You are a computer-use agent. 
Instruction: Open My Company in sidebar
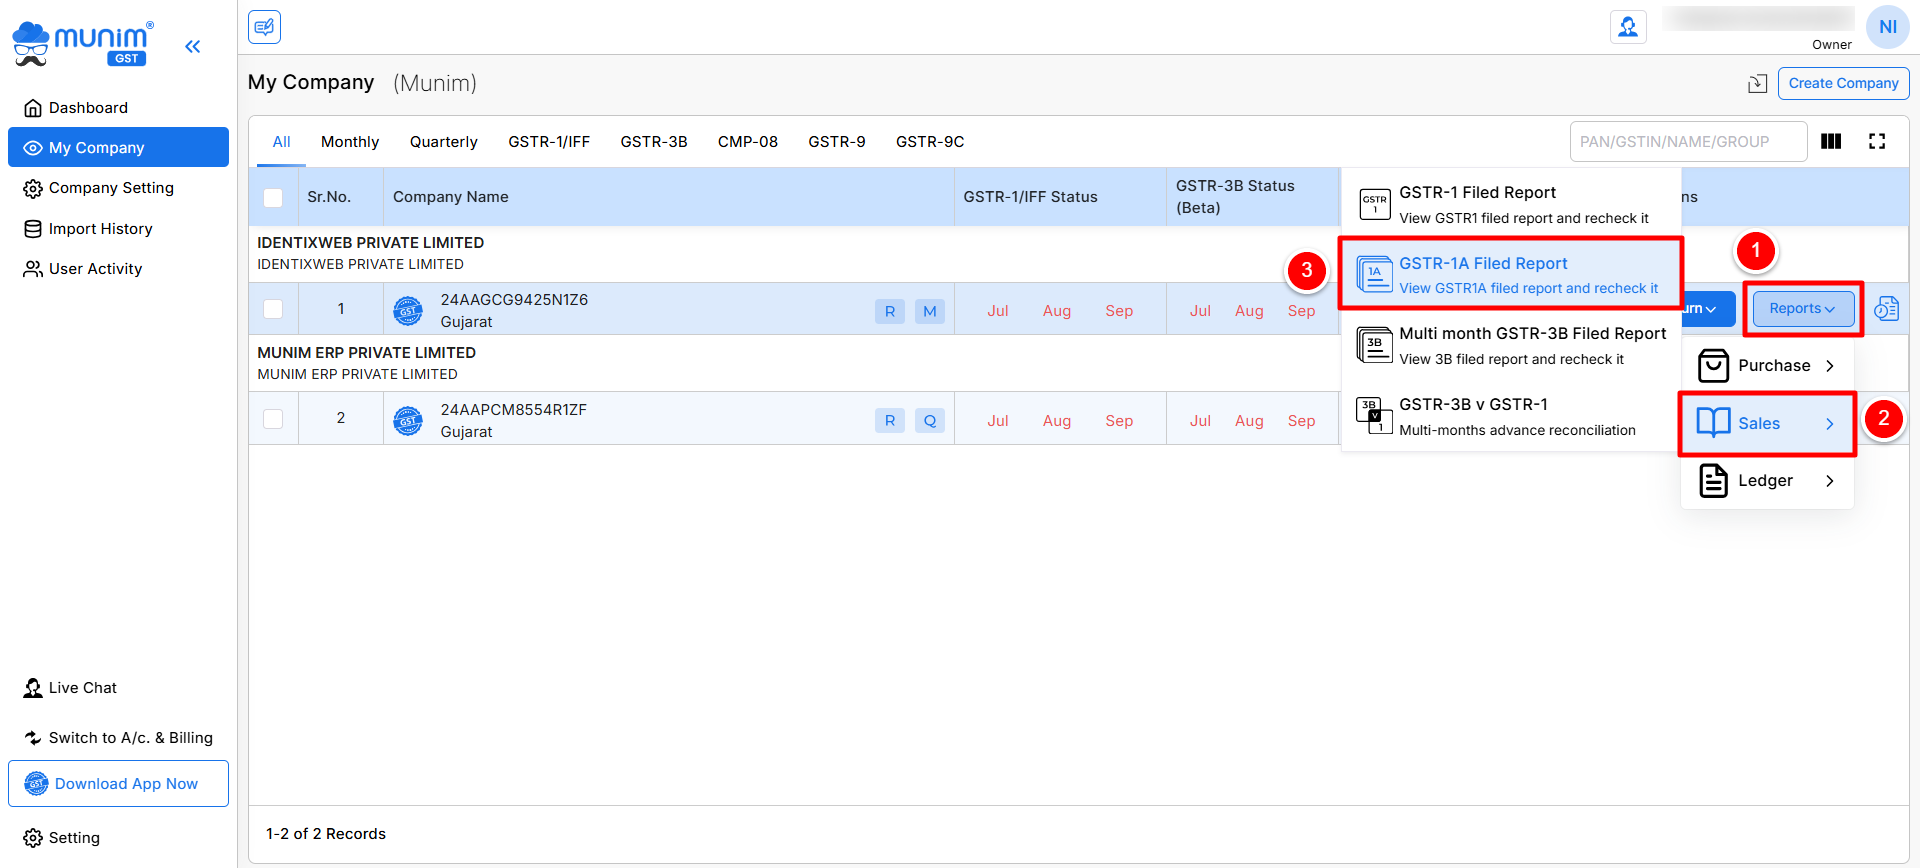tap(118, 148)
